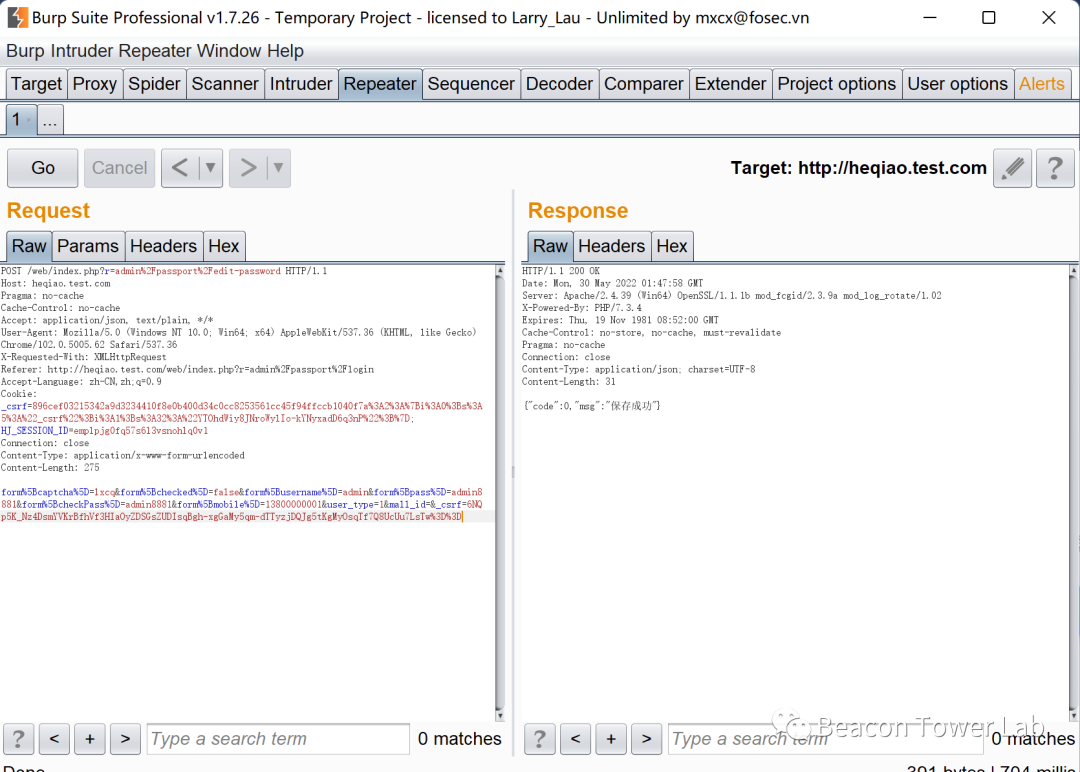Switch to the Extender tab

[730, 84]
